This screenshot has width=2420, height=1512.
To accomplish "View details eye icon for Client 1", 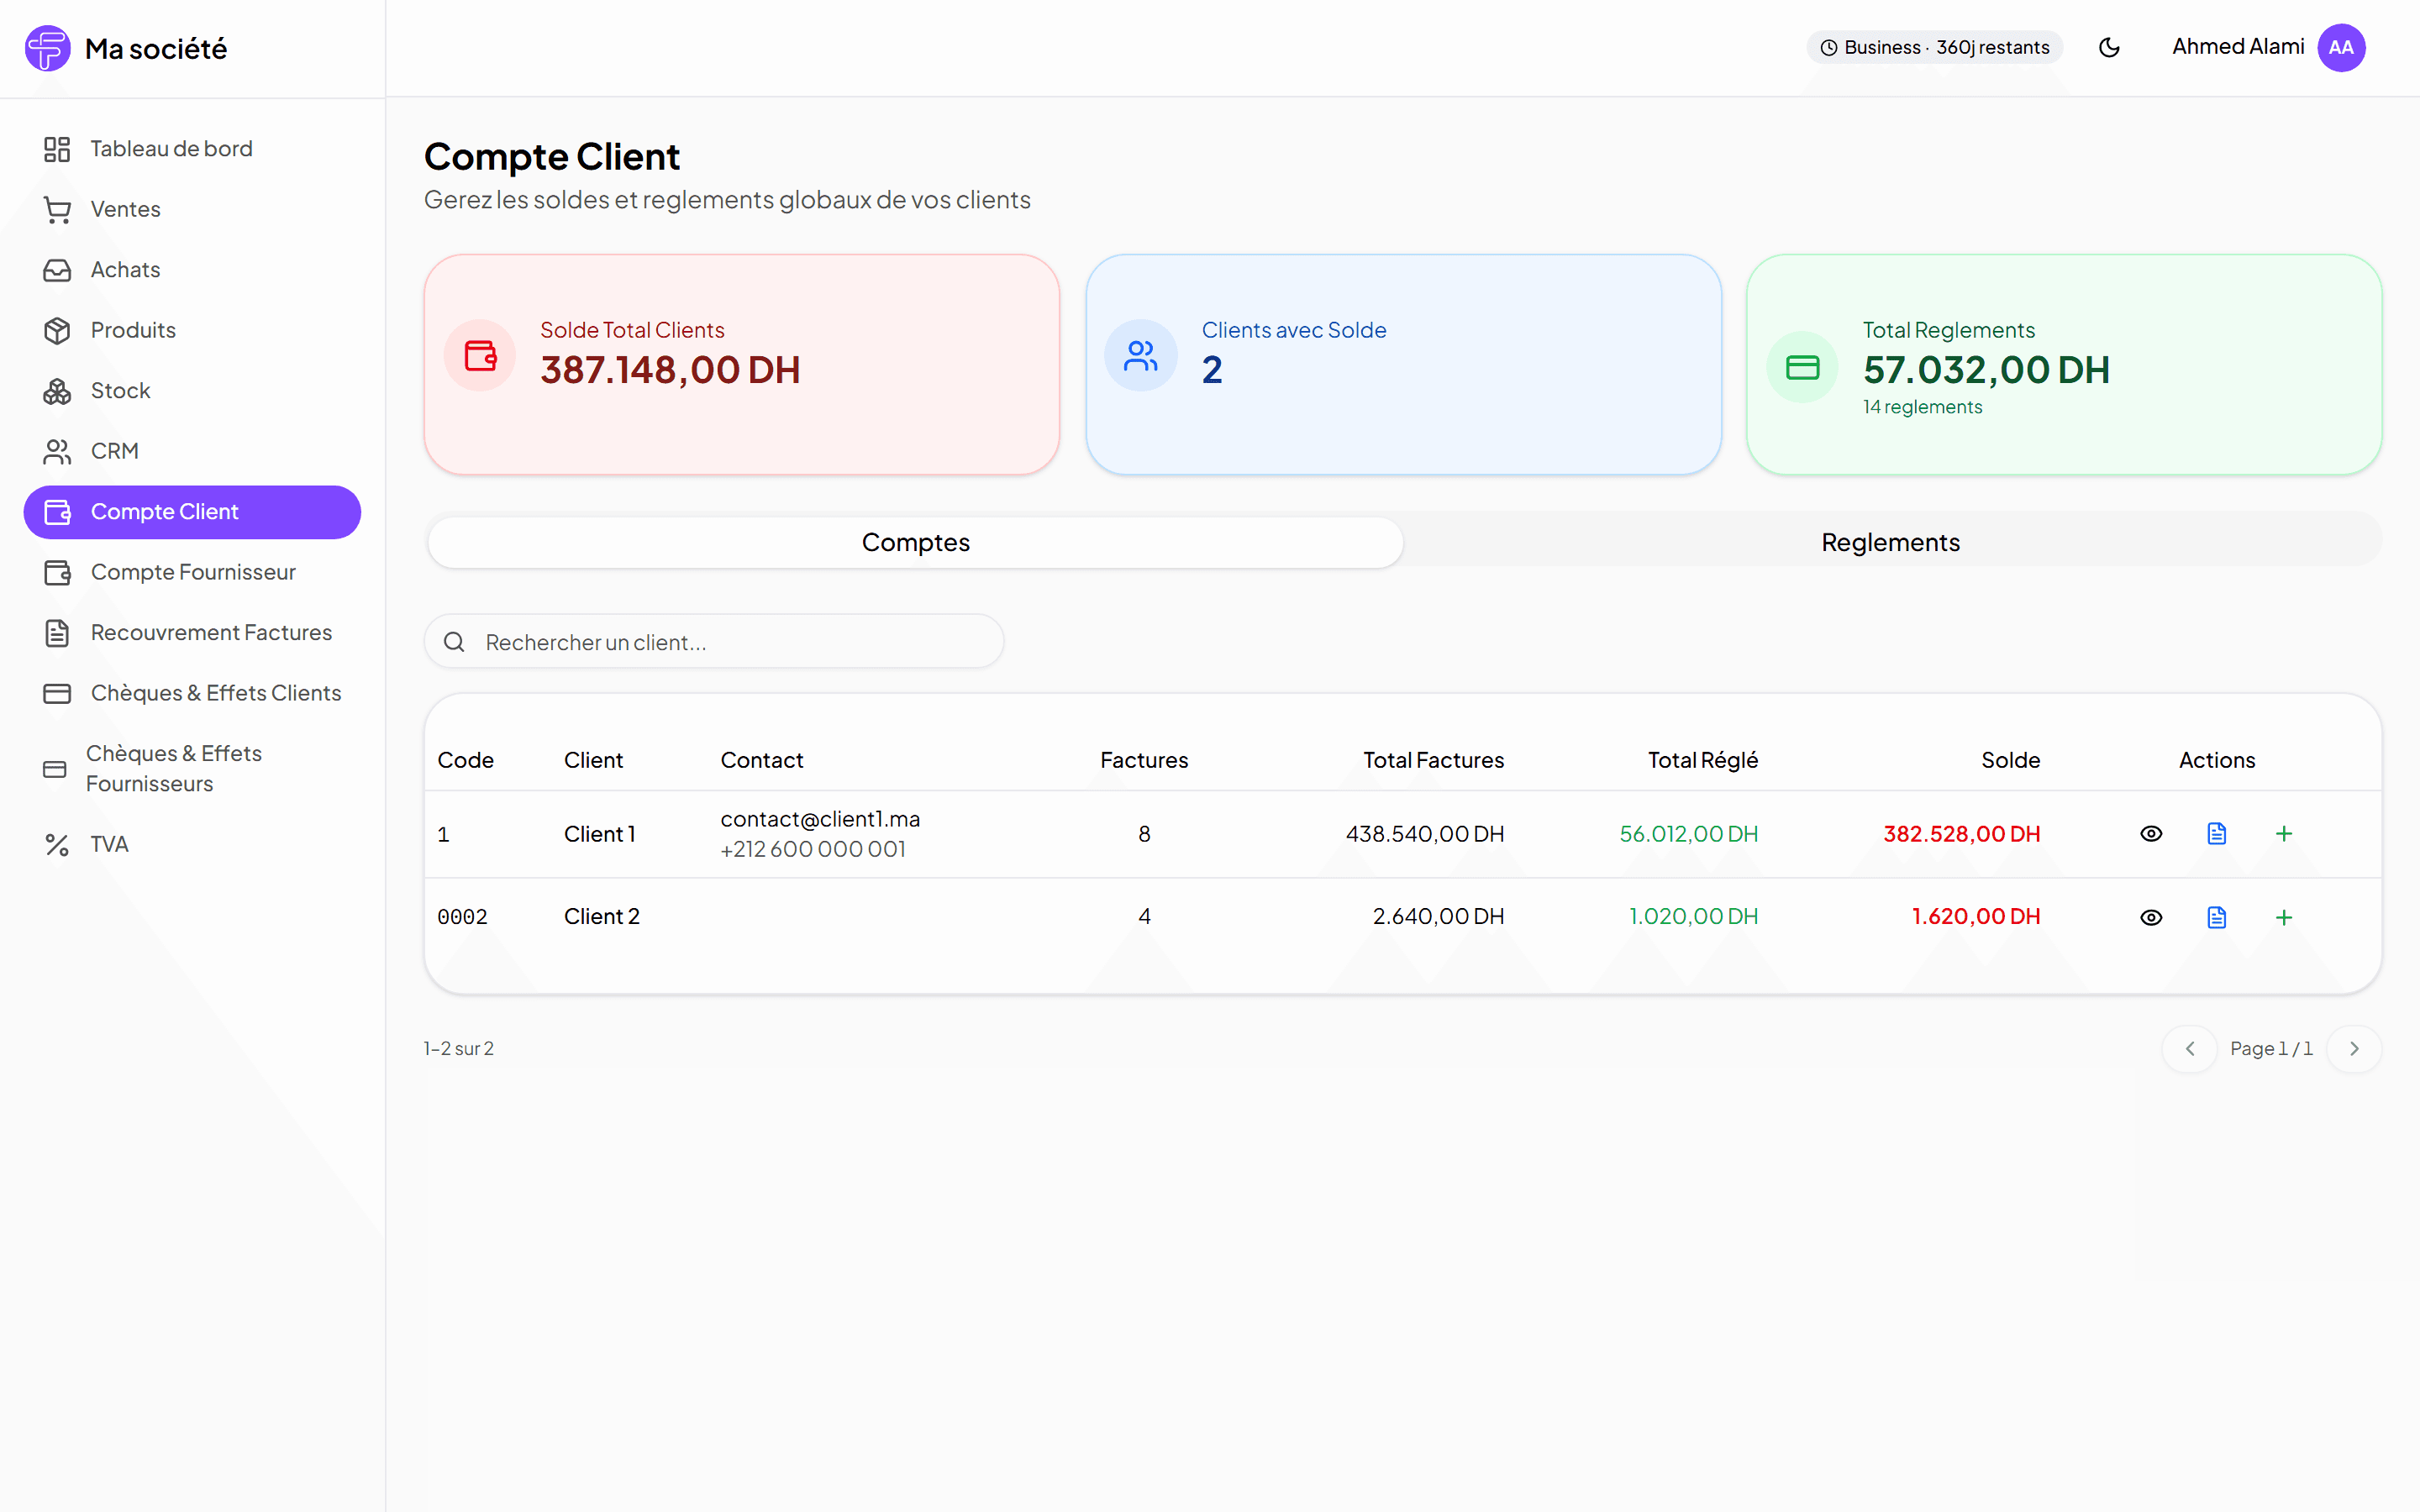I will pyautogui.click(x=2151, y=834).
